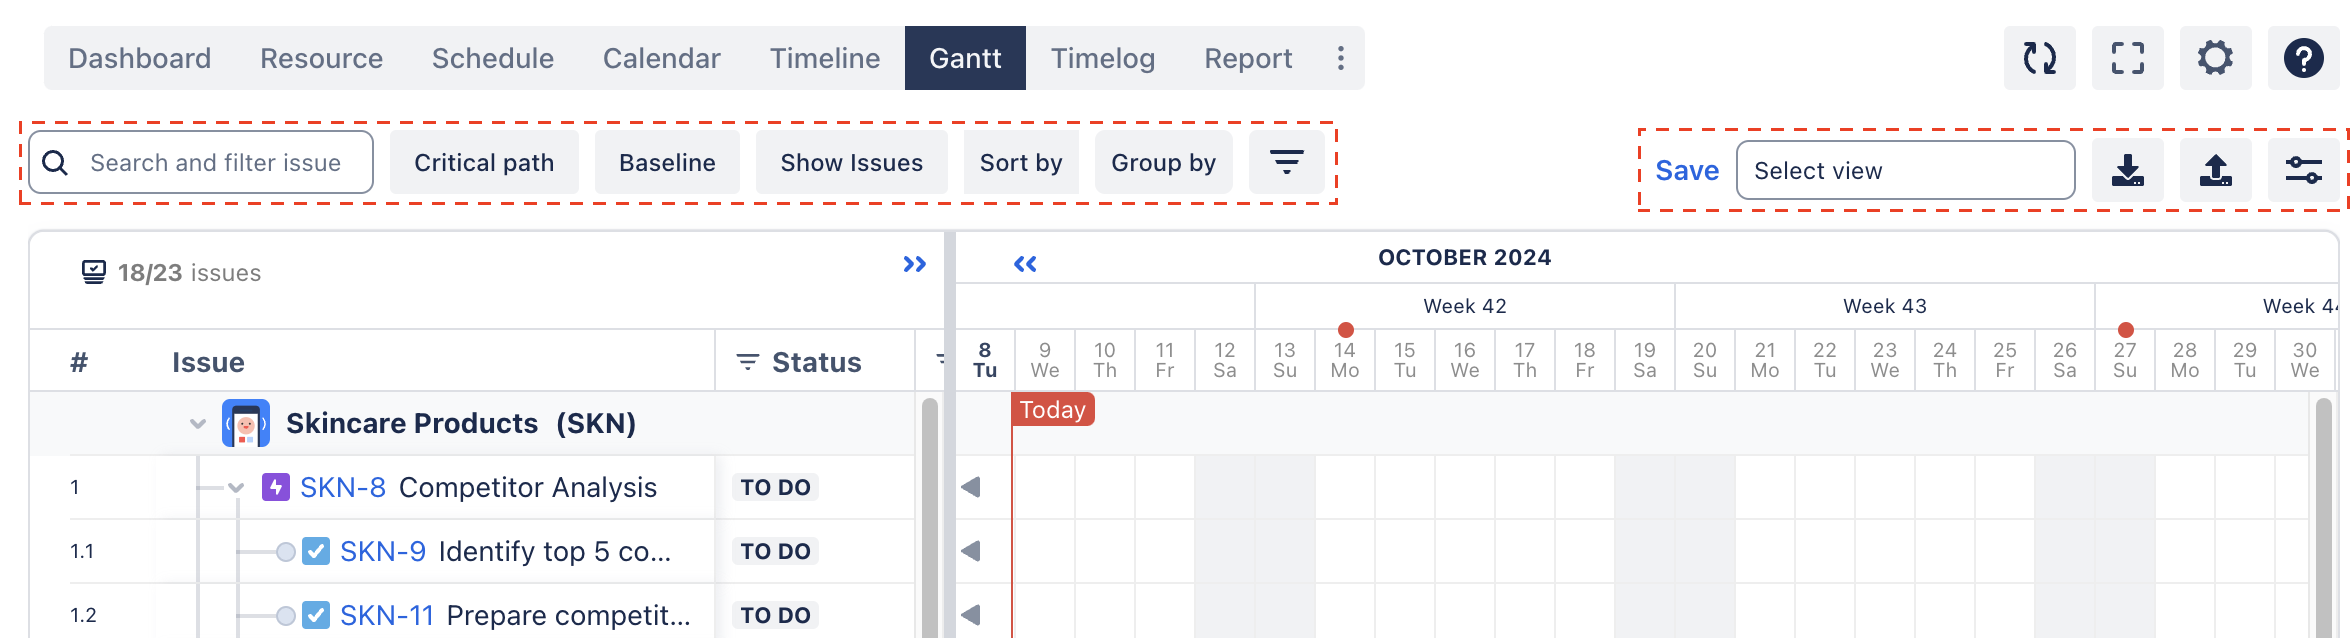Click the more tabs vertical dots

[1340, 58]
